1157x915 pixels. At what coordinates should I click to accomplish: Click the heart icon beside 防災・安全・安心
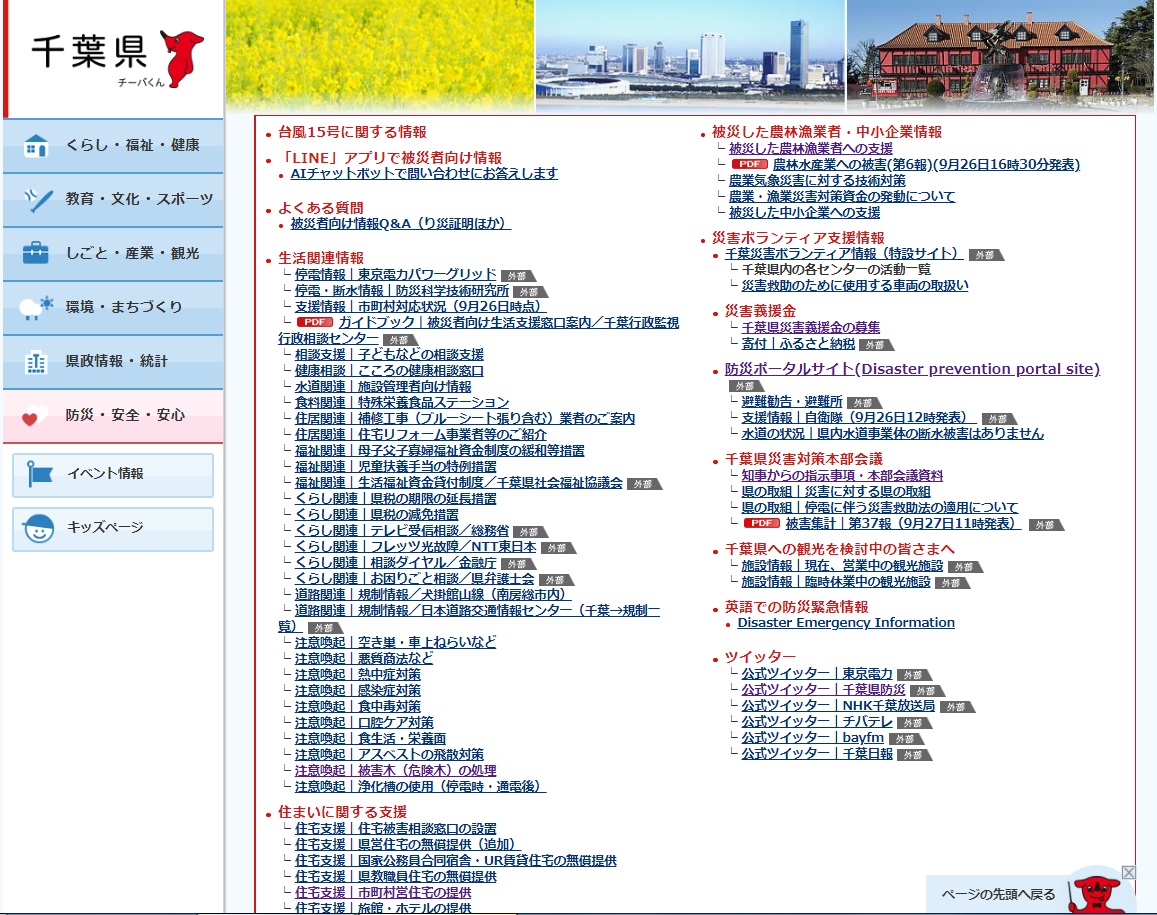36,416
